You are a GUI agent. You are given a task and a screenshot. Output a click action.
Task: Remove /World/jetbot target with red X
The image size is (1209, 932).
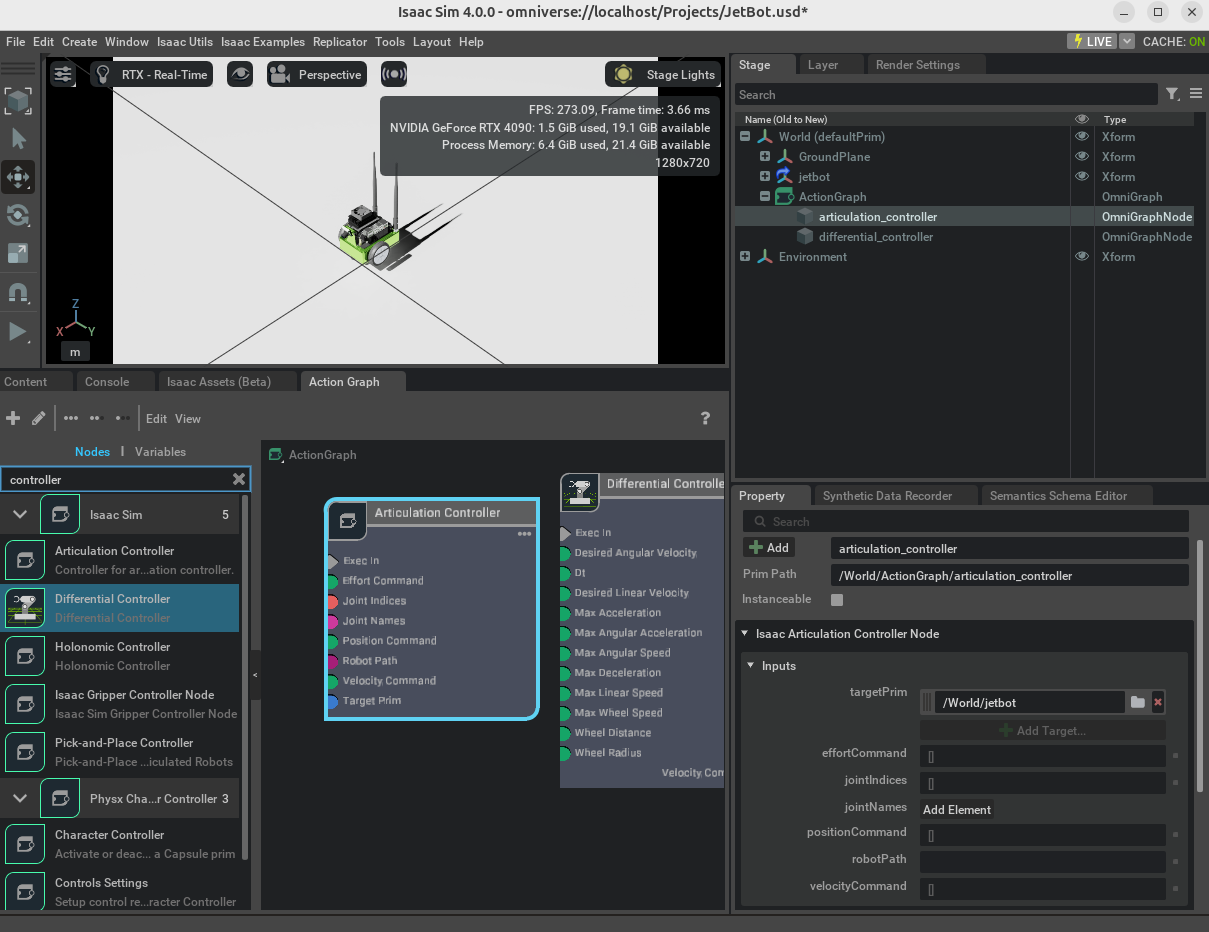(1158, 702)
